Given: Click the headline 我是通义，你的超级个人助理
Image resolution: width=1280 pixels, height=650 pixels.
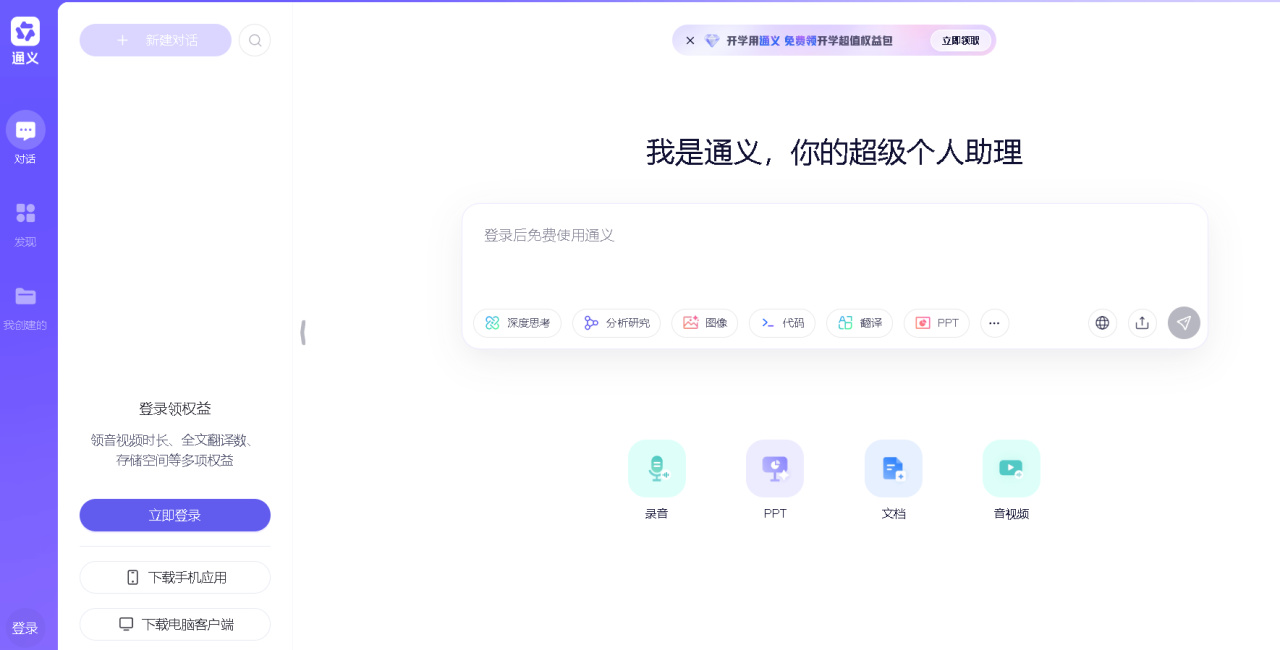Looking at the screenshot, I should point(834,152).
